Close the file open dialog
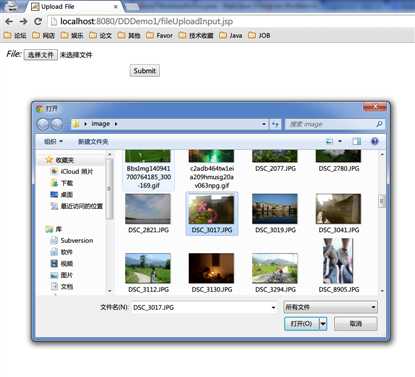 pyautogui.click(x=375, y=107)
